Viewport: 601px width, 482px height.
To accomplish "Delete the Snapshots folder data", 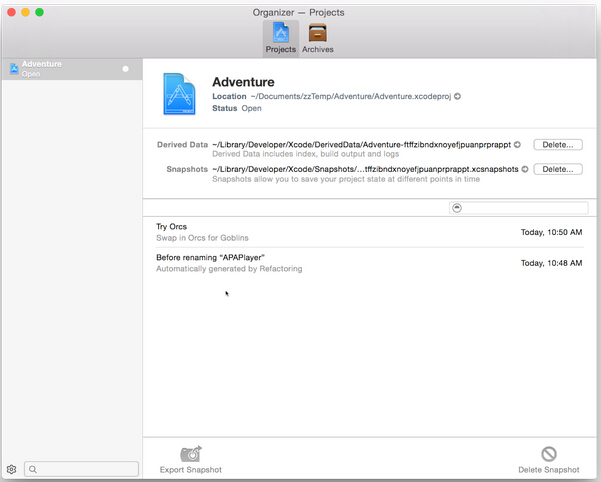I will click(x=557, y=169).
